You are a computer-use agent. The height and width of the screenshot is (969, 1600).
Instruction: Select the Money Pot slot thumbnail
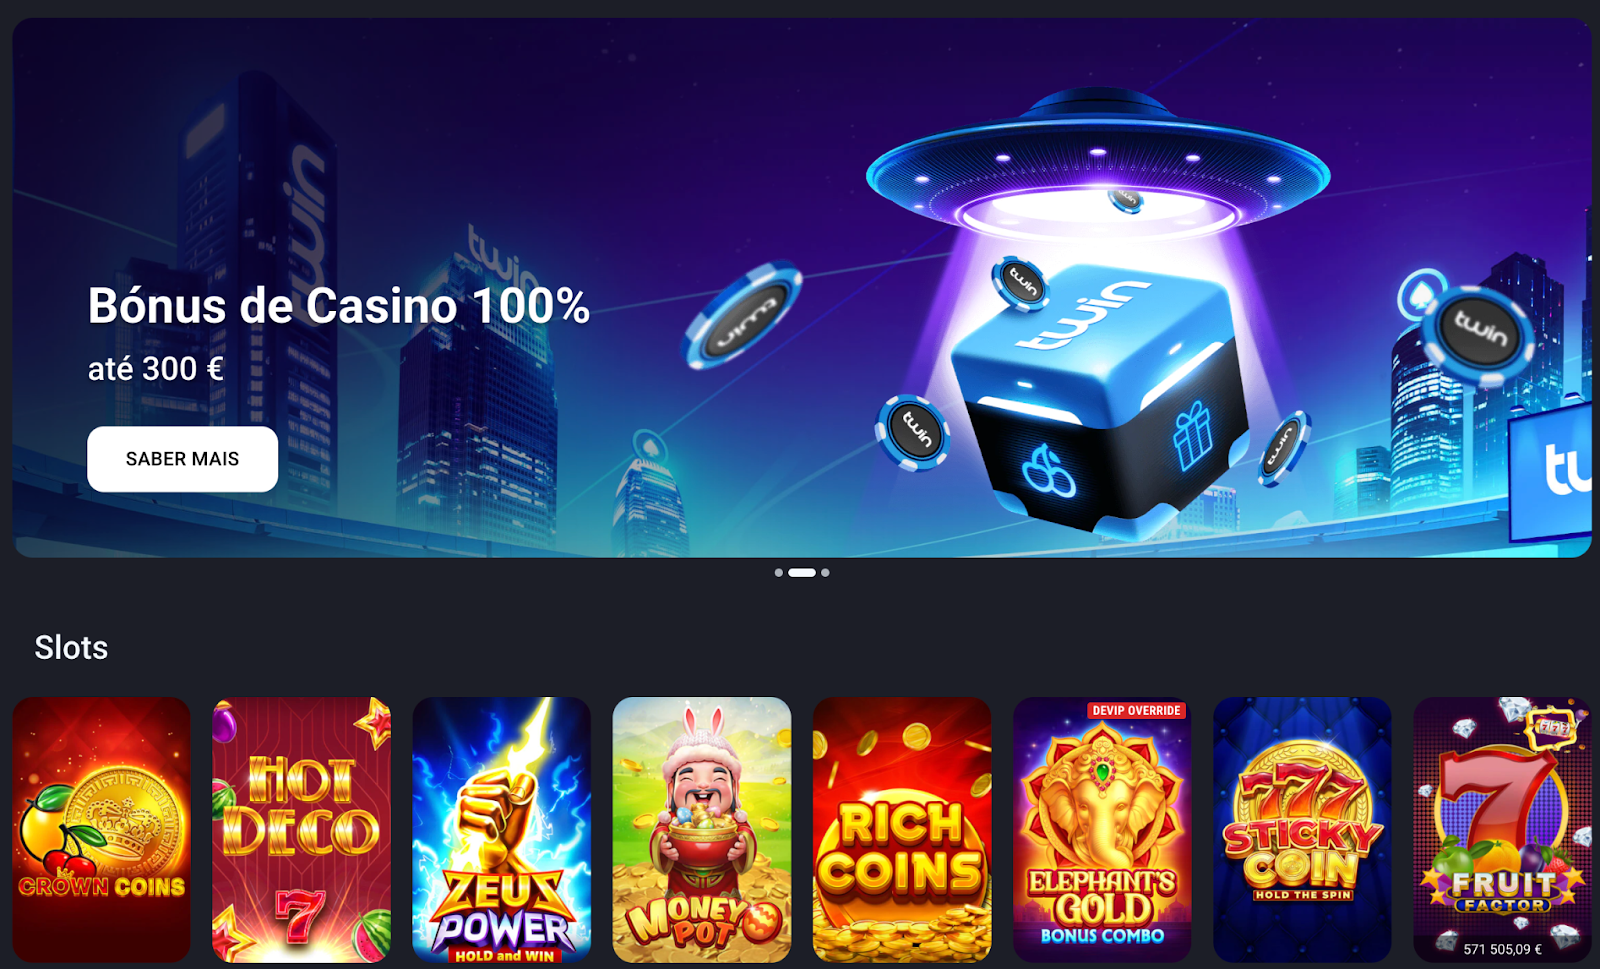point(702,829)
